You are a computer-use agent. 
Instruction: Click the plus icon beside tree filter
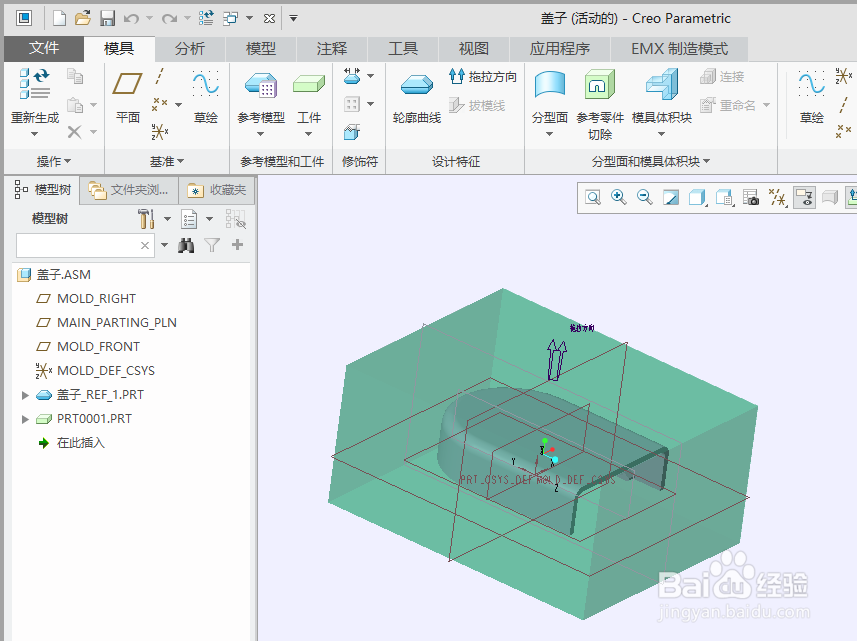(237, 245)
